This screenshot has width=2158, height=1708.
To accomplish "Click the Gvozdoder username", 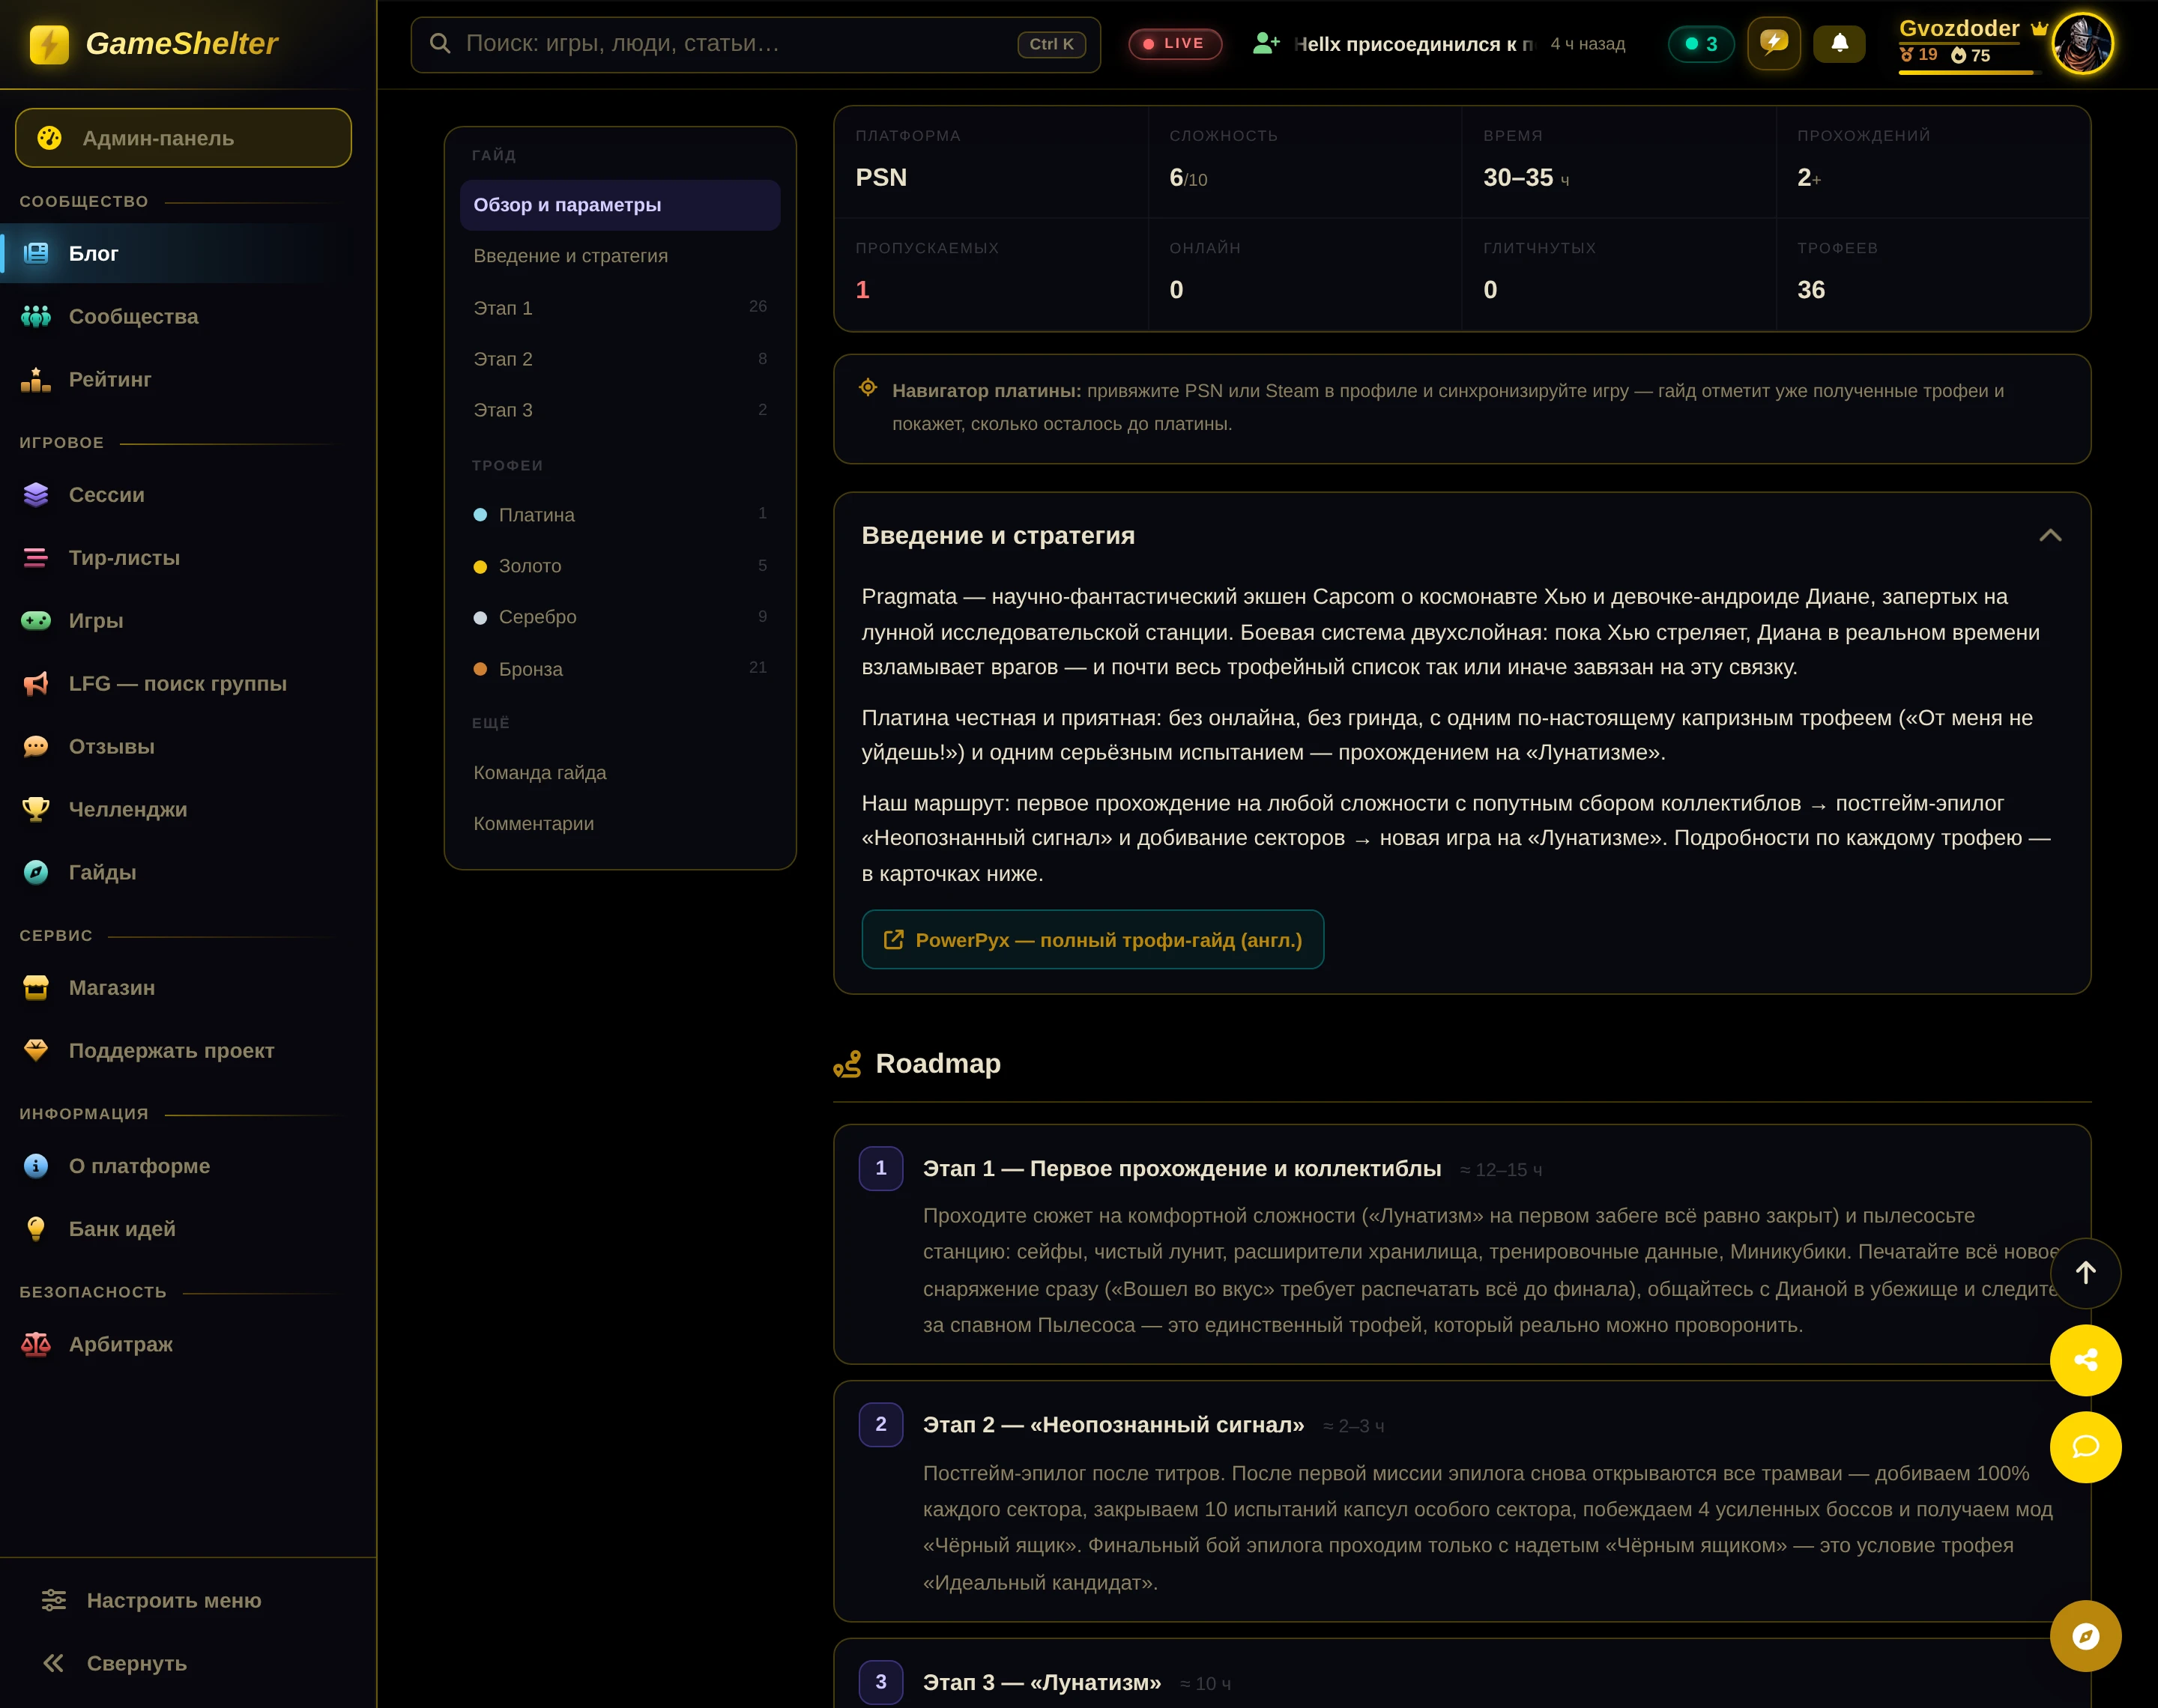I will 1959,29.
